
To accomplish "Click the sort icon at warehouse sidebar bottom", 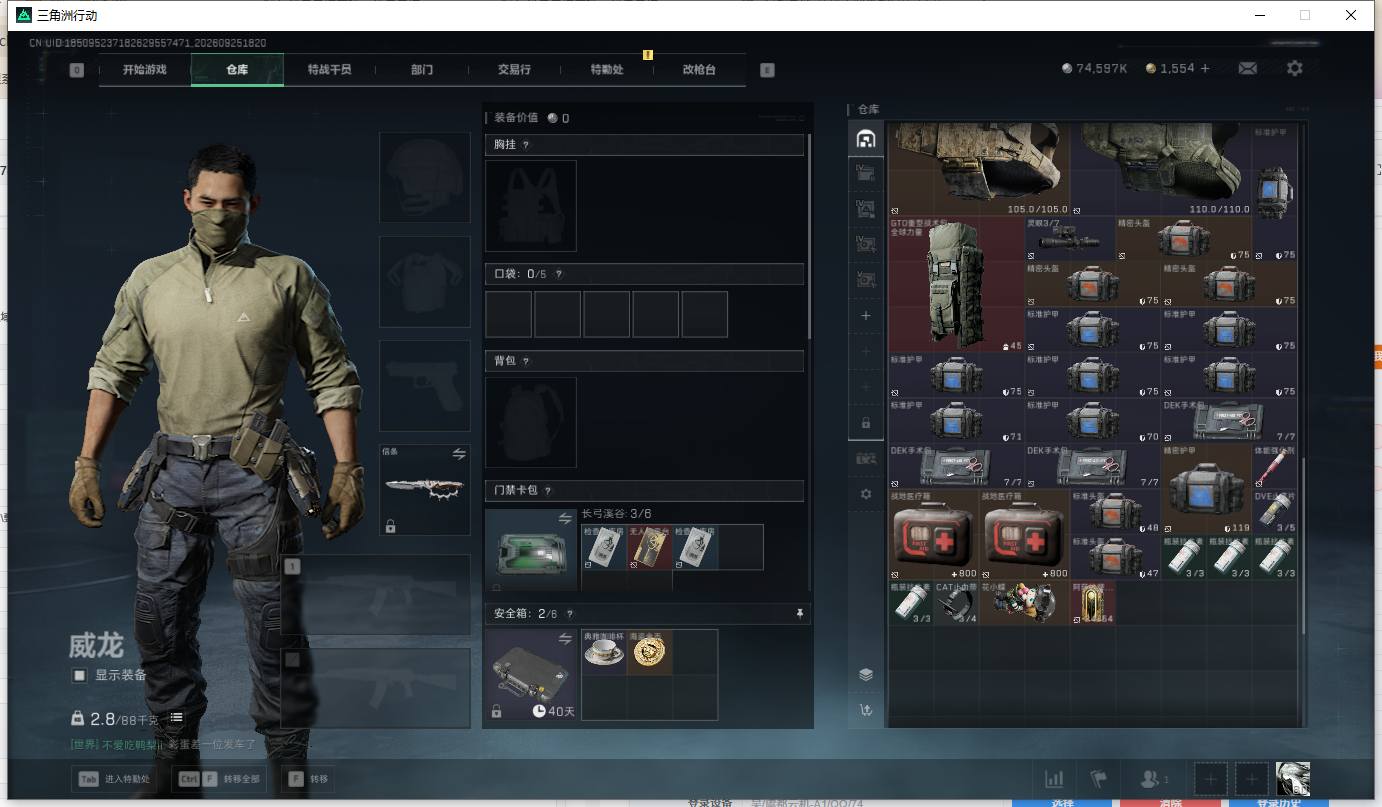I will coord(866,710).
